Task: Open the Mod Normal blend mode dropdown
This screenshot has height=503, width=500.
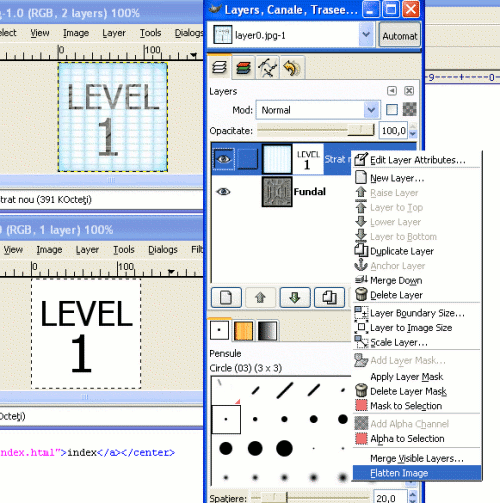Action: [318, 110]
